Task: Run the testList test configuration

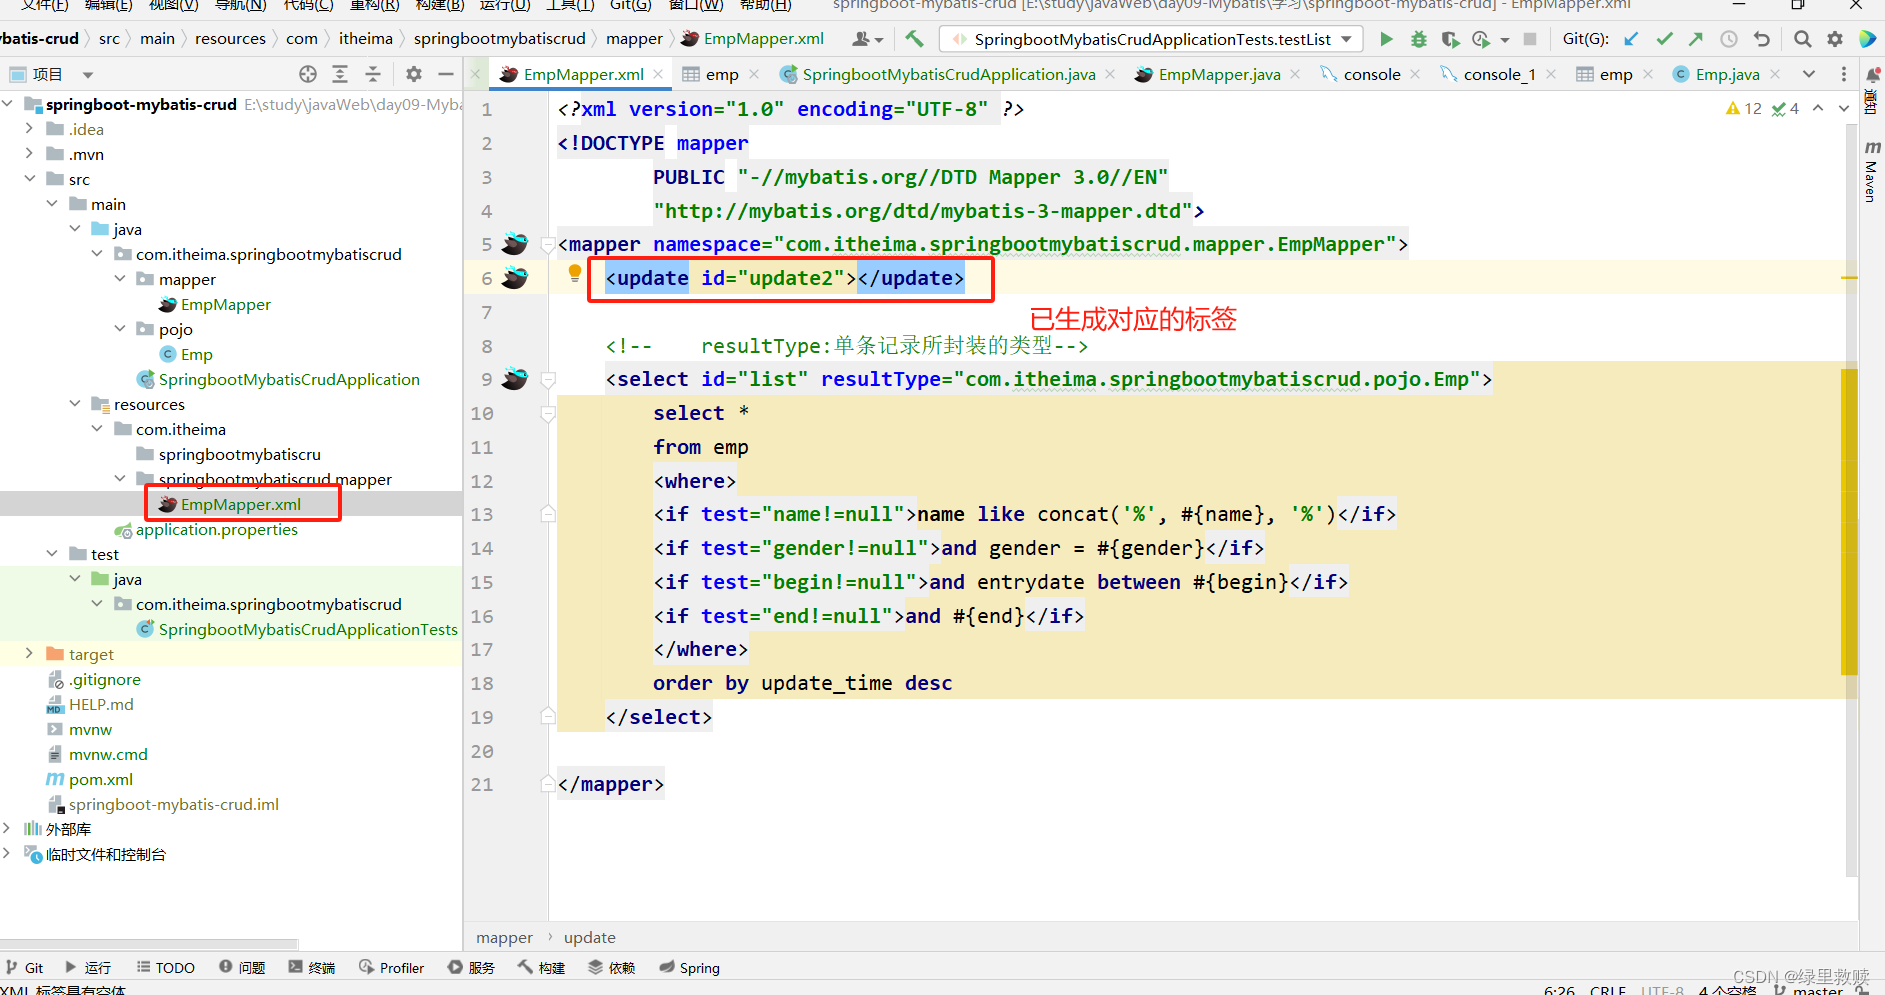Action: pos(1386,39)
